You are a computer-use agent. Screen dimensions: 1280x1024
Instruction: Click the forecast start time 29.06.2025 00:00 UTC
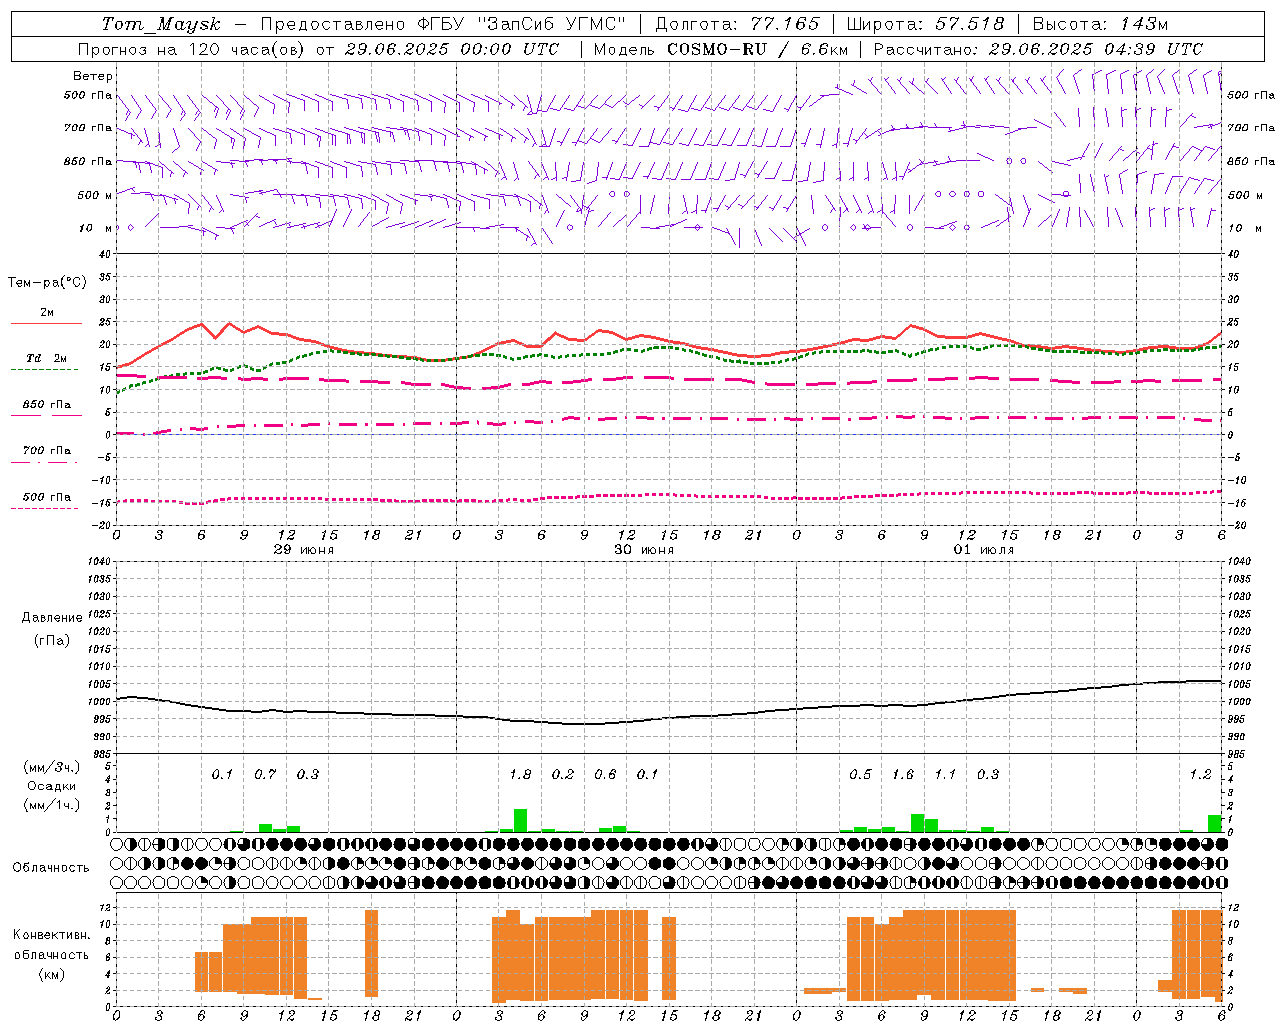(452, 49)
